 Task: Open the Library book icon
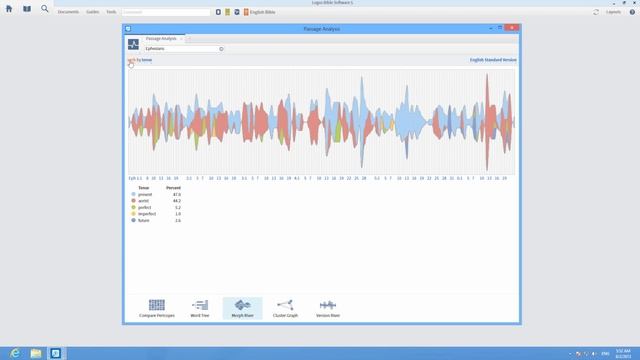[27, 9]
